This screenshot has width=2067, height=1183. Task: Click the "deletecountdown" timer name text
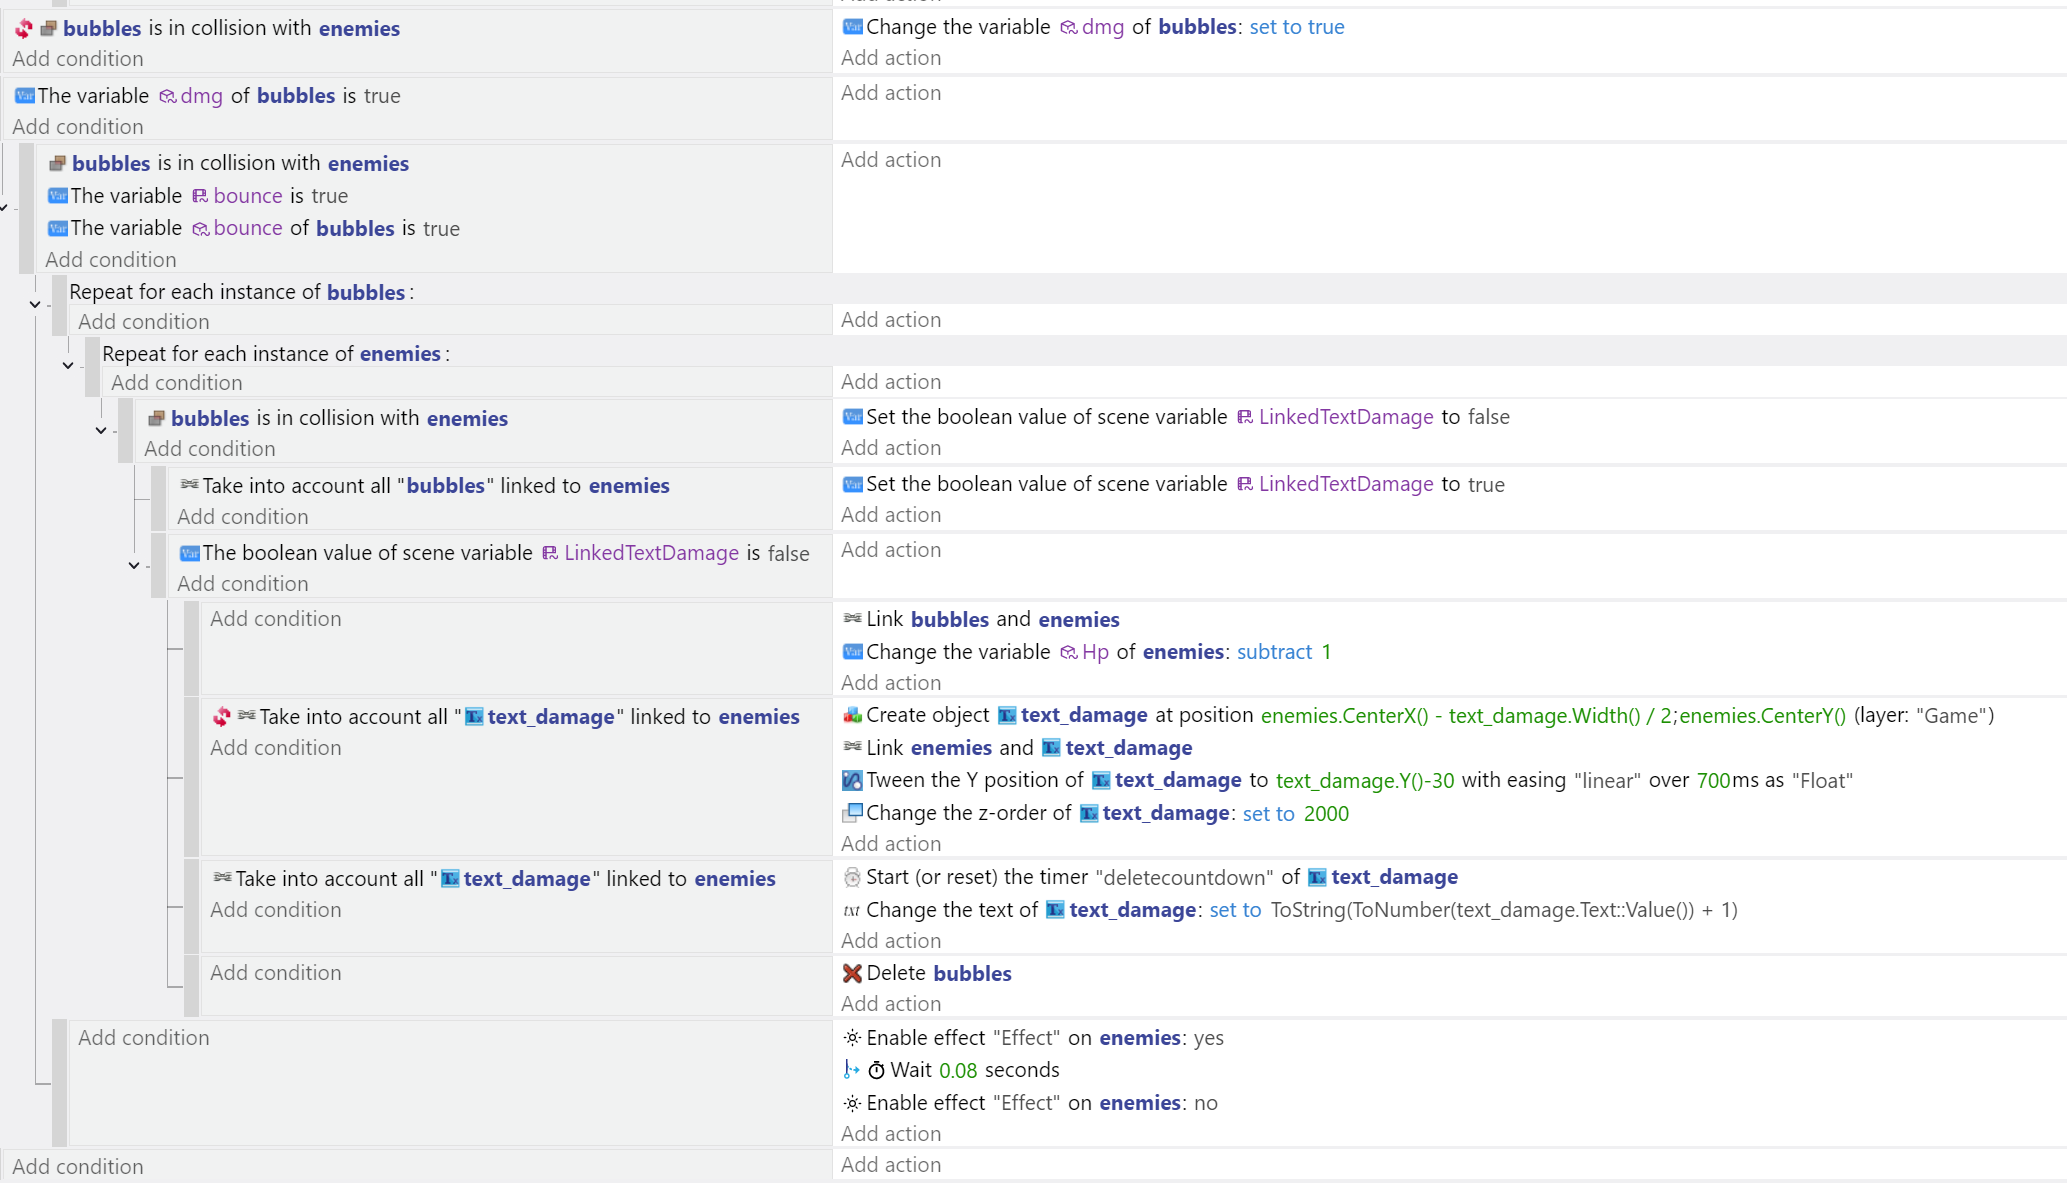pos(1185,877)
